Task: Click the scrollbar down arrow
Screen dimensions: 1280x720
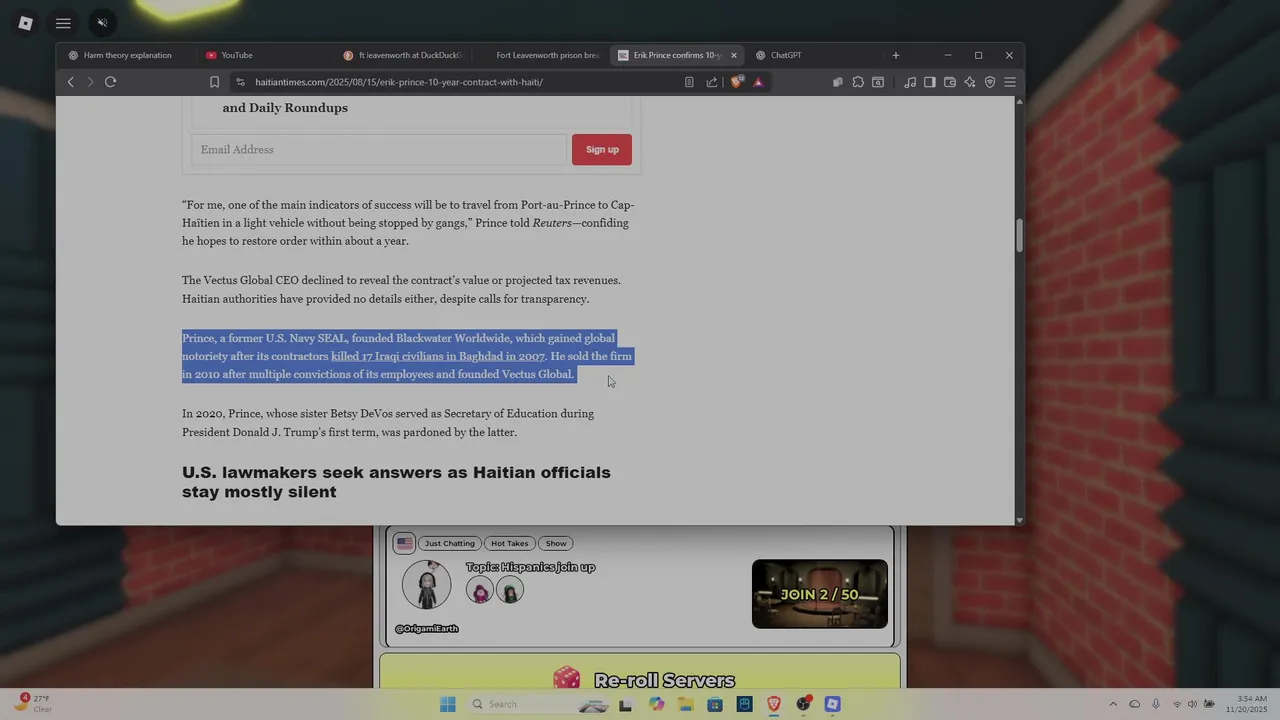Action: [1020, 519]
